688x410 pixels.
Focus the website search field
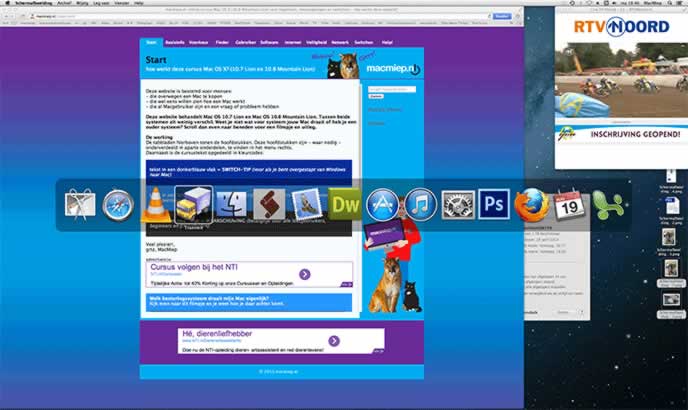click(x=392, y=90)
